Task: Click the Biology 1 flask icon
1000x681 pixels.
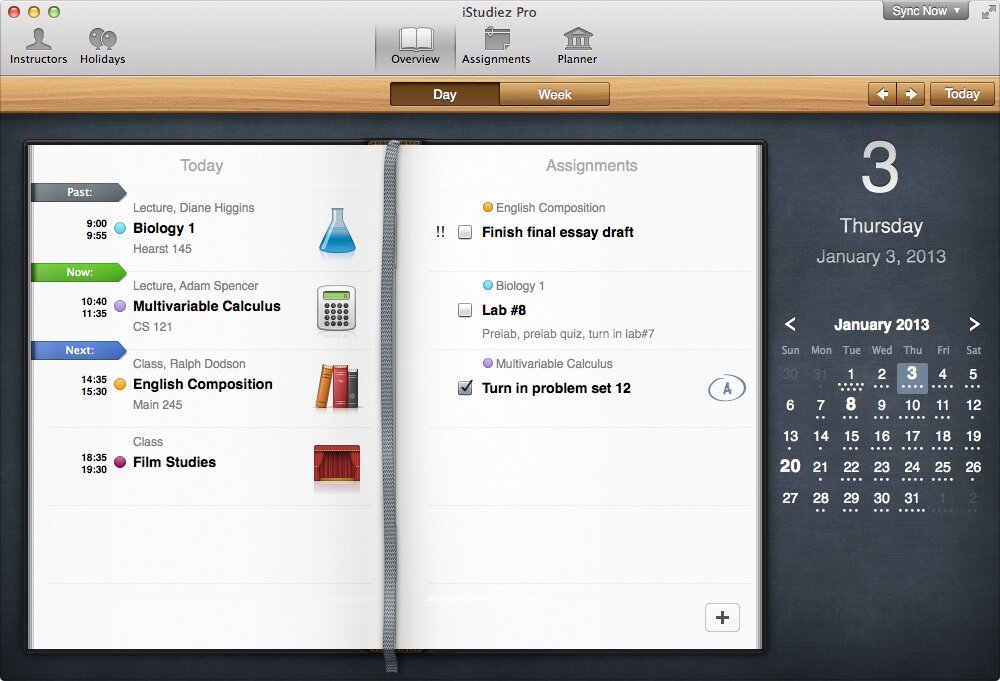Action: click(x=337, y=230)
